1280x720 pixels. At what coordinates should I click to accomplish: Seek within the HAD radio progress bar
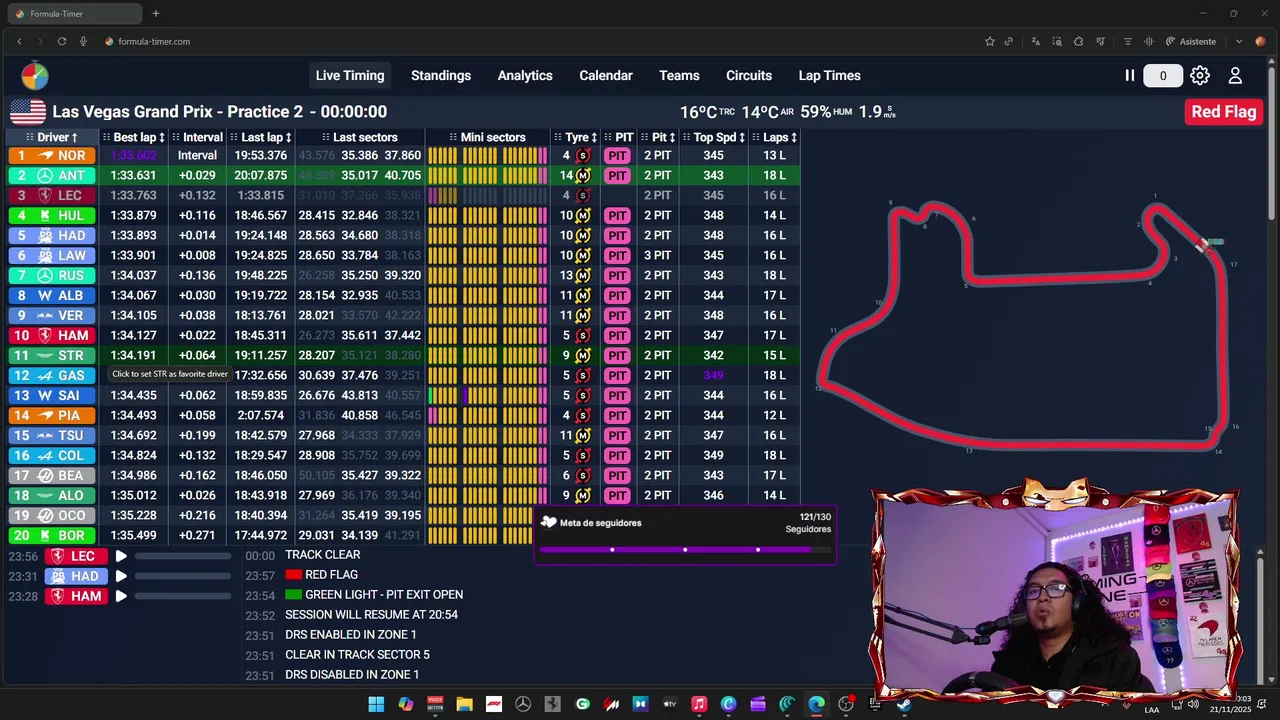[183, 576]
